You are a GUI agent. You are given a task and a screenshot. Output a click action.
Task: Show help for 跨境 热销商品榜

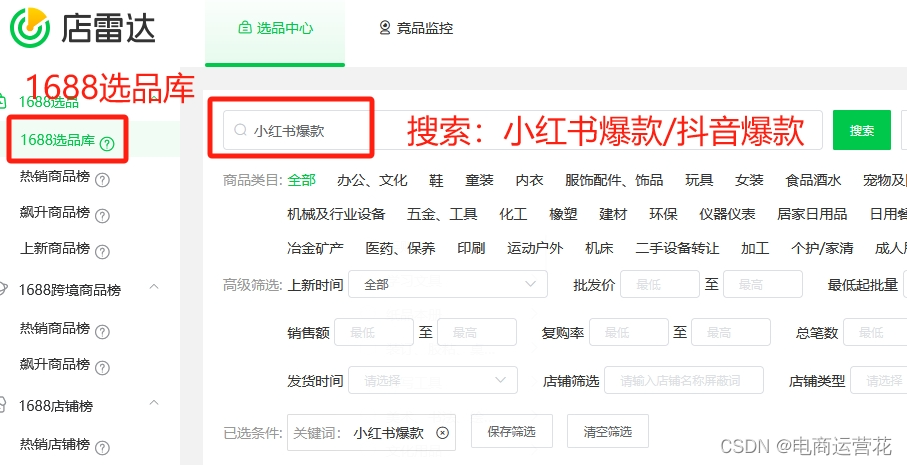click(102, 331)
